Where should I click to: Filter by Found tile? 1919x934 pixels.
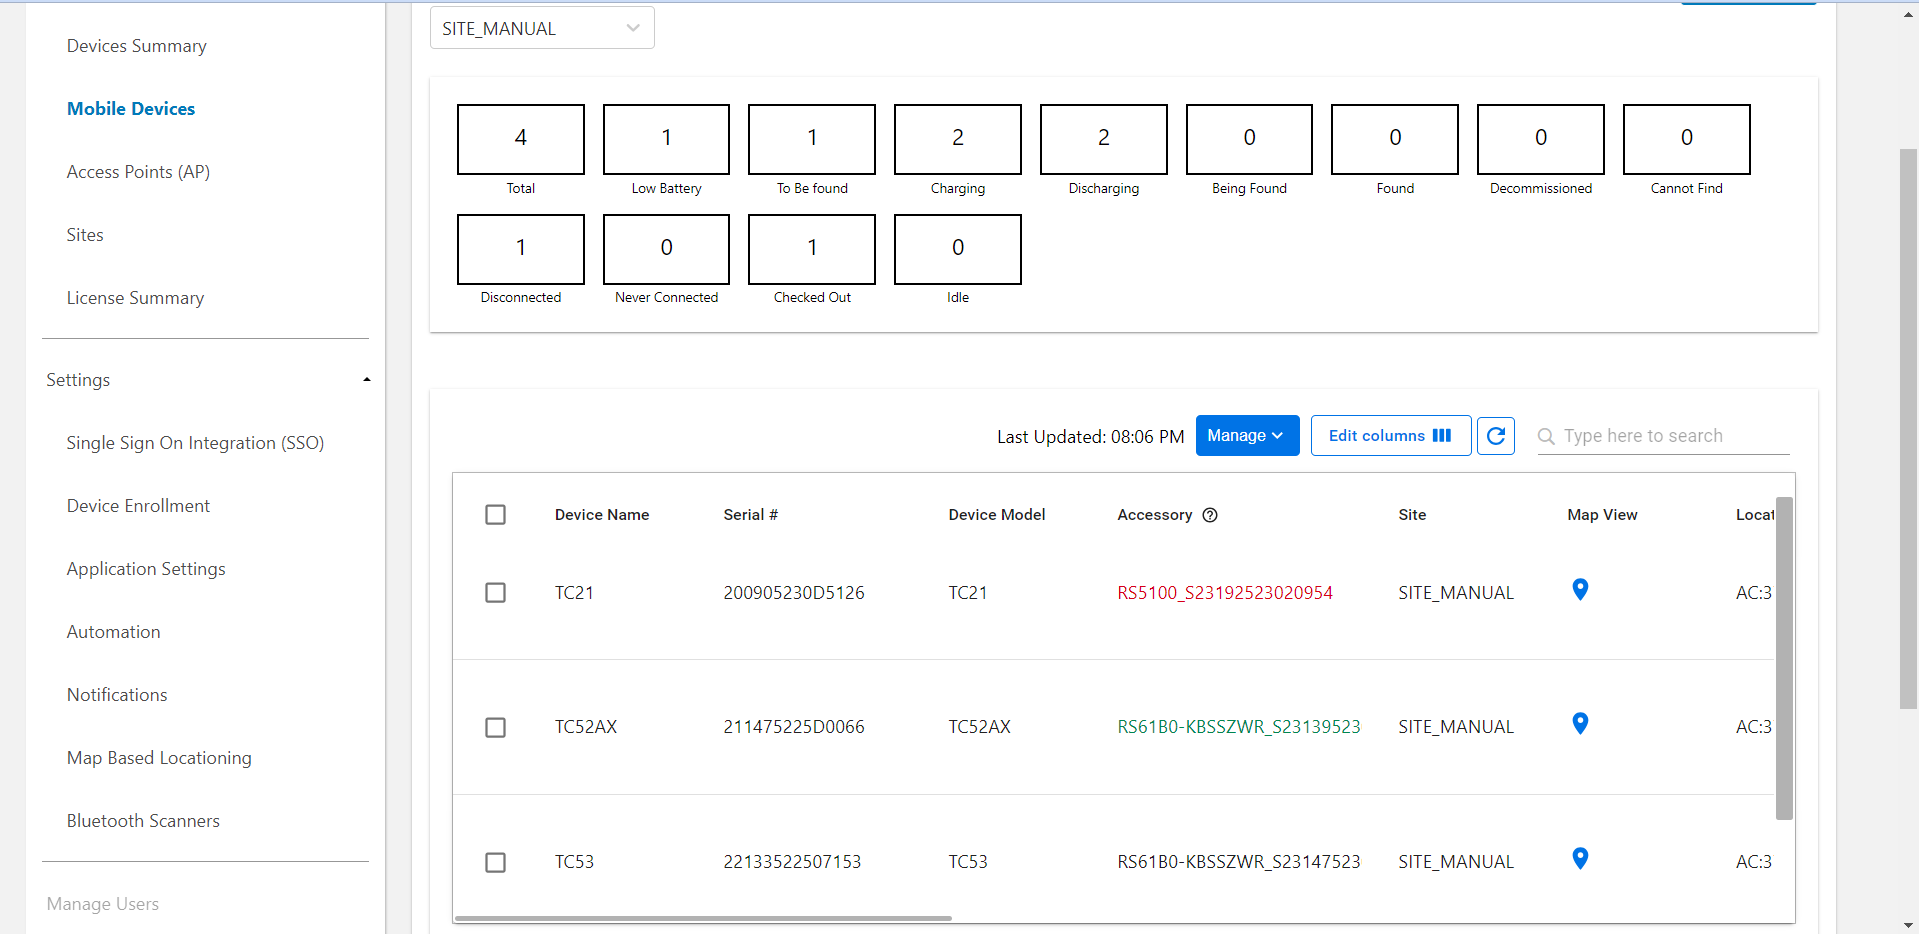tap(1395, 139)
